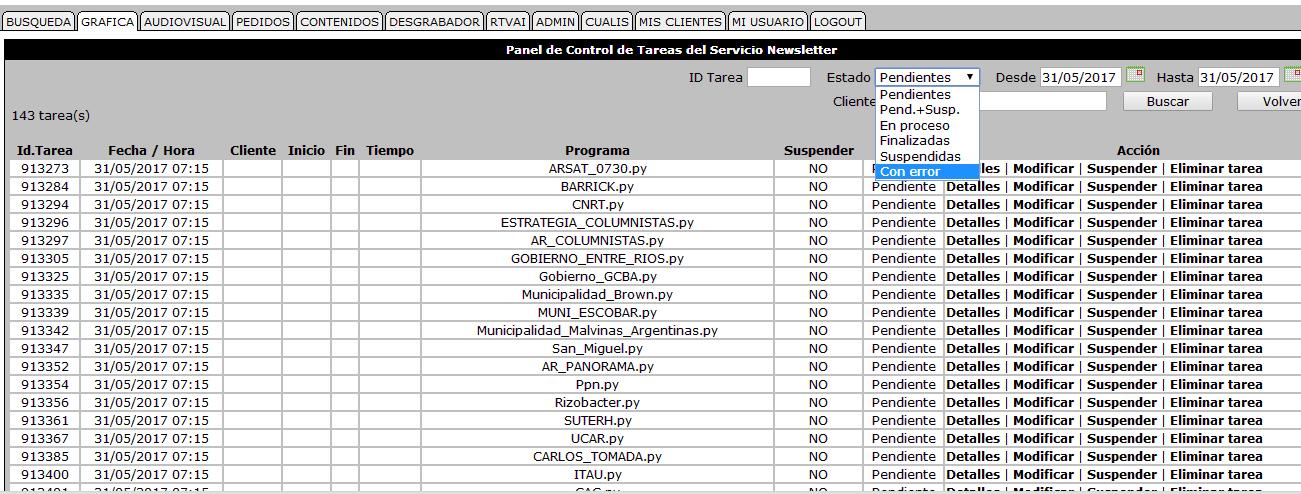Click the Desde date text field
Screen dimensions: 1301x494
[x=1079, y=77]
